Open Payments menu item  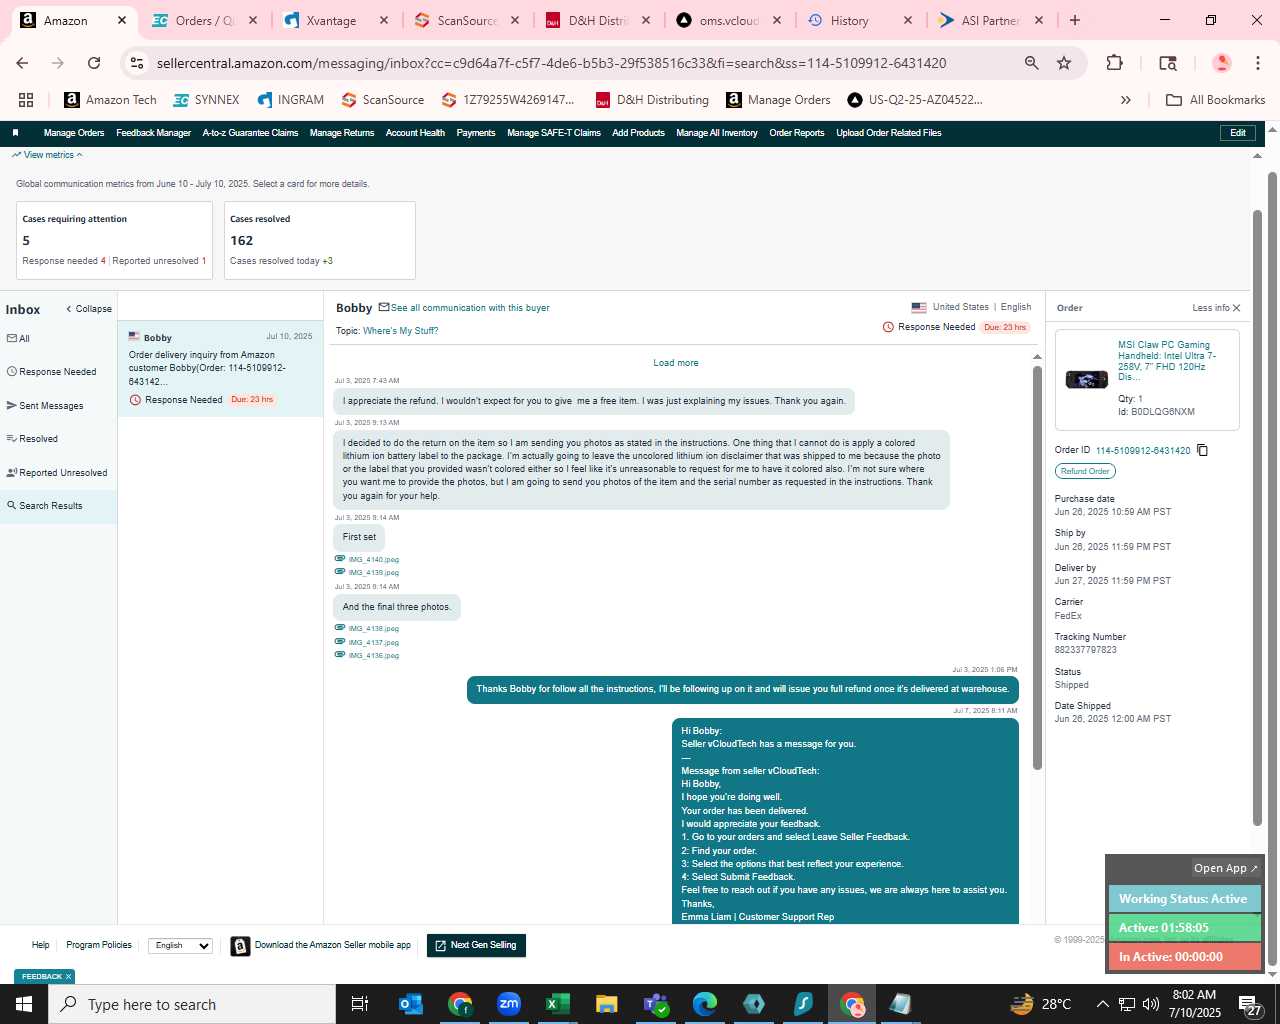[x=476, y=133]
